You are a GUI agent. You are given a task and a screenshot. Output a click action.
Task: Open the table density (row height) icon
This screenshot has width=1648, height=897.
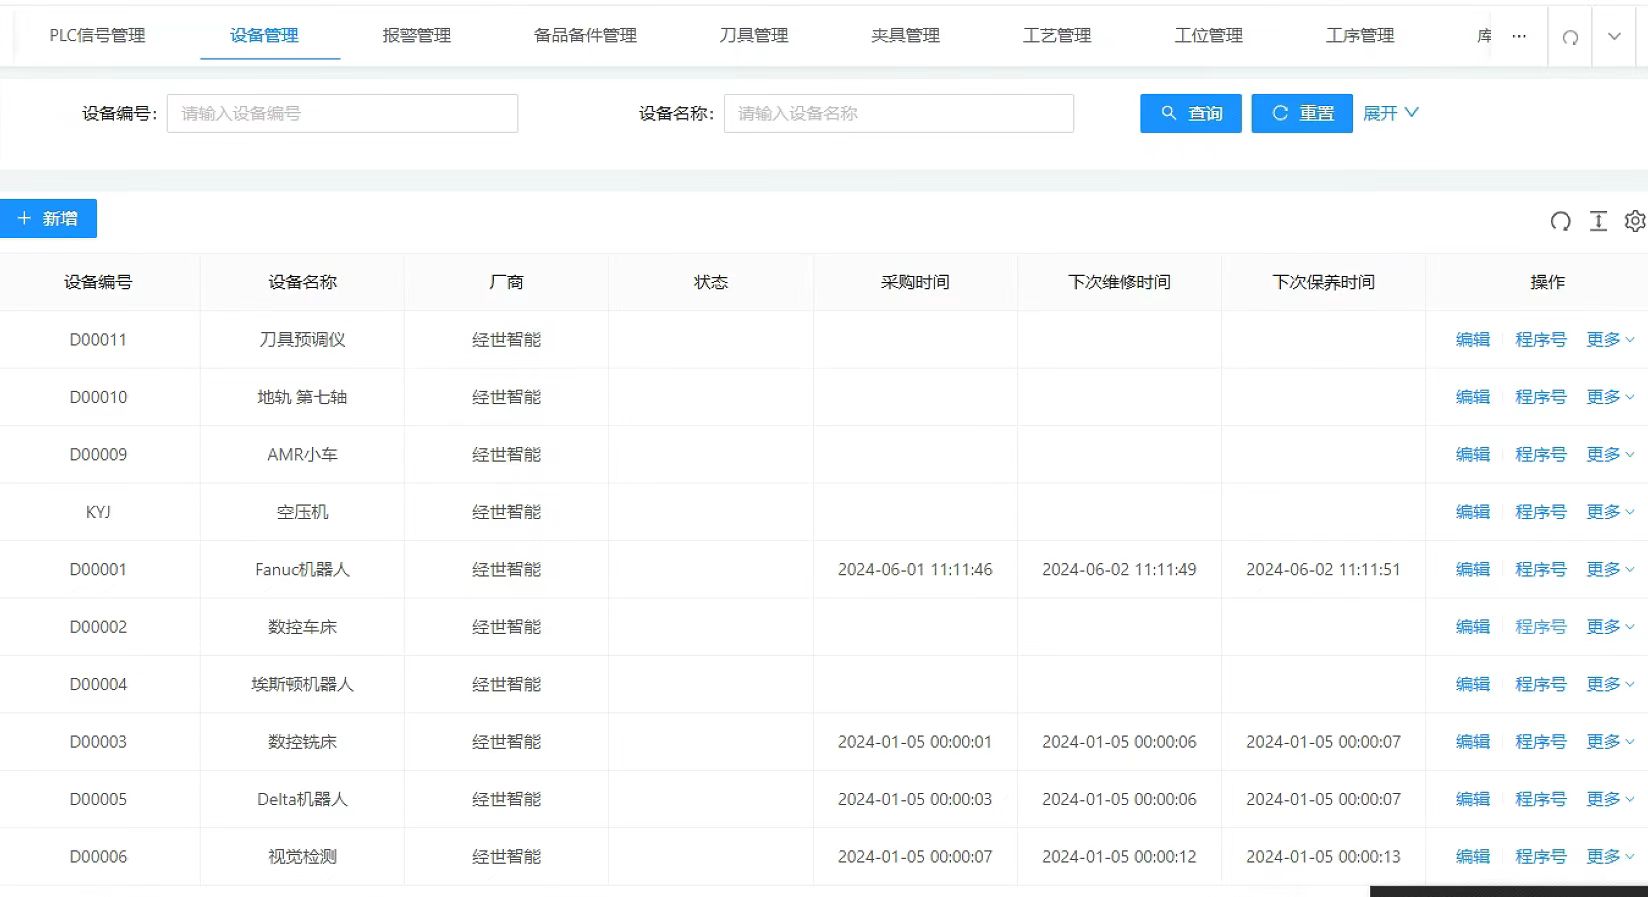[1598, 221]
